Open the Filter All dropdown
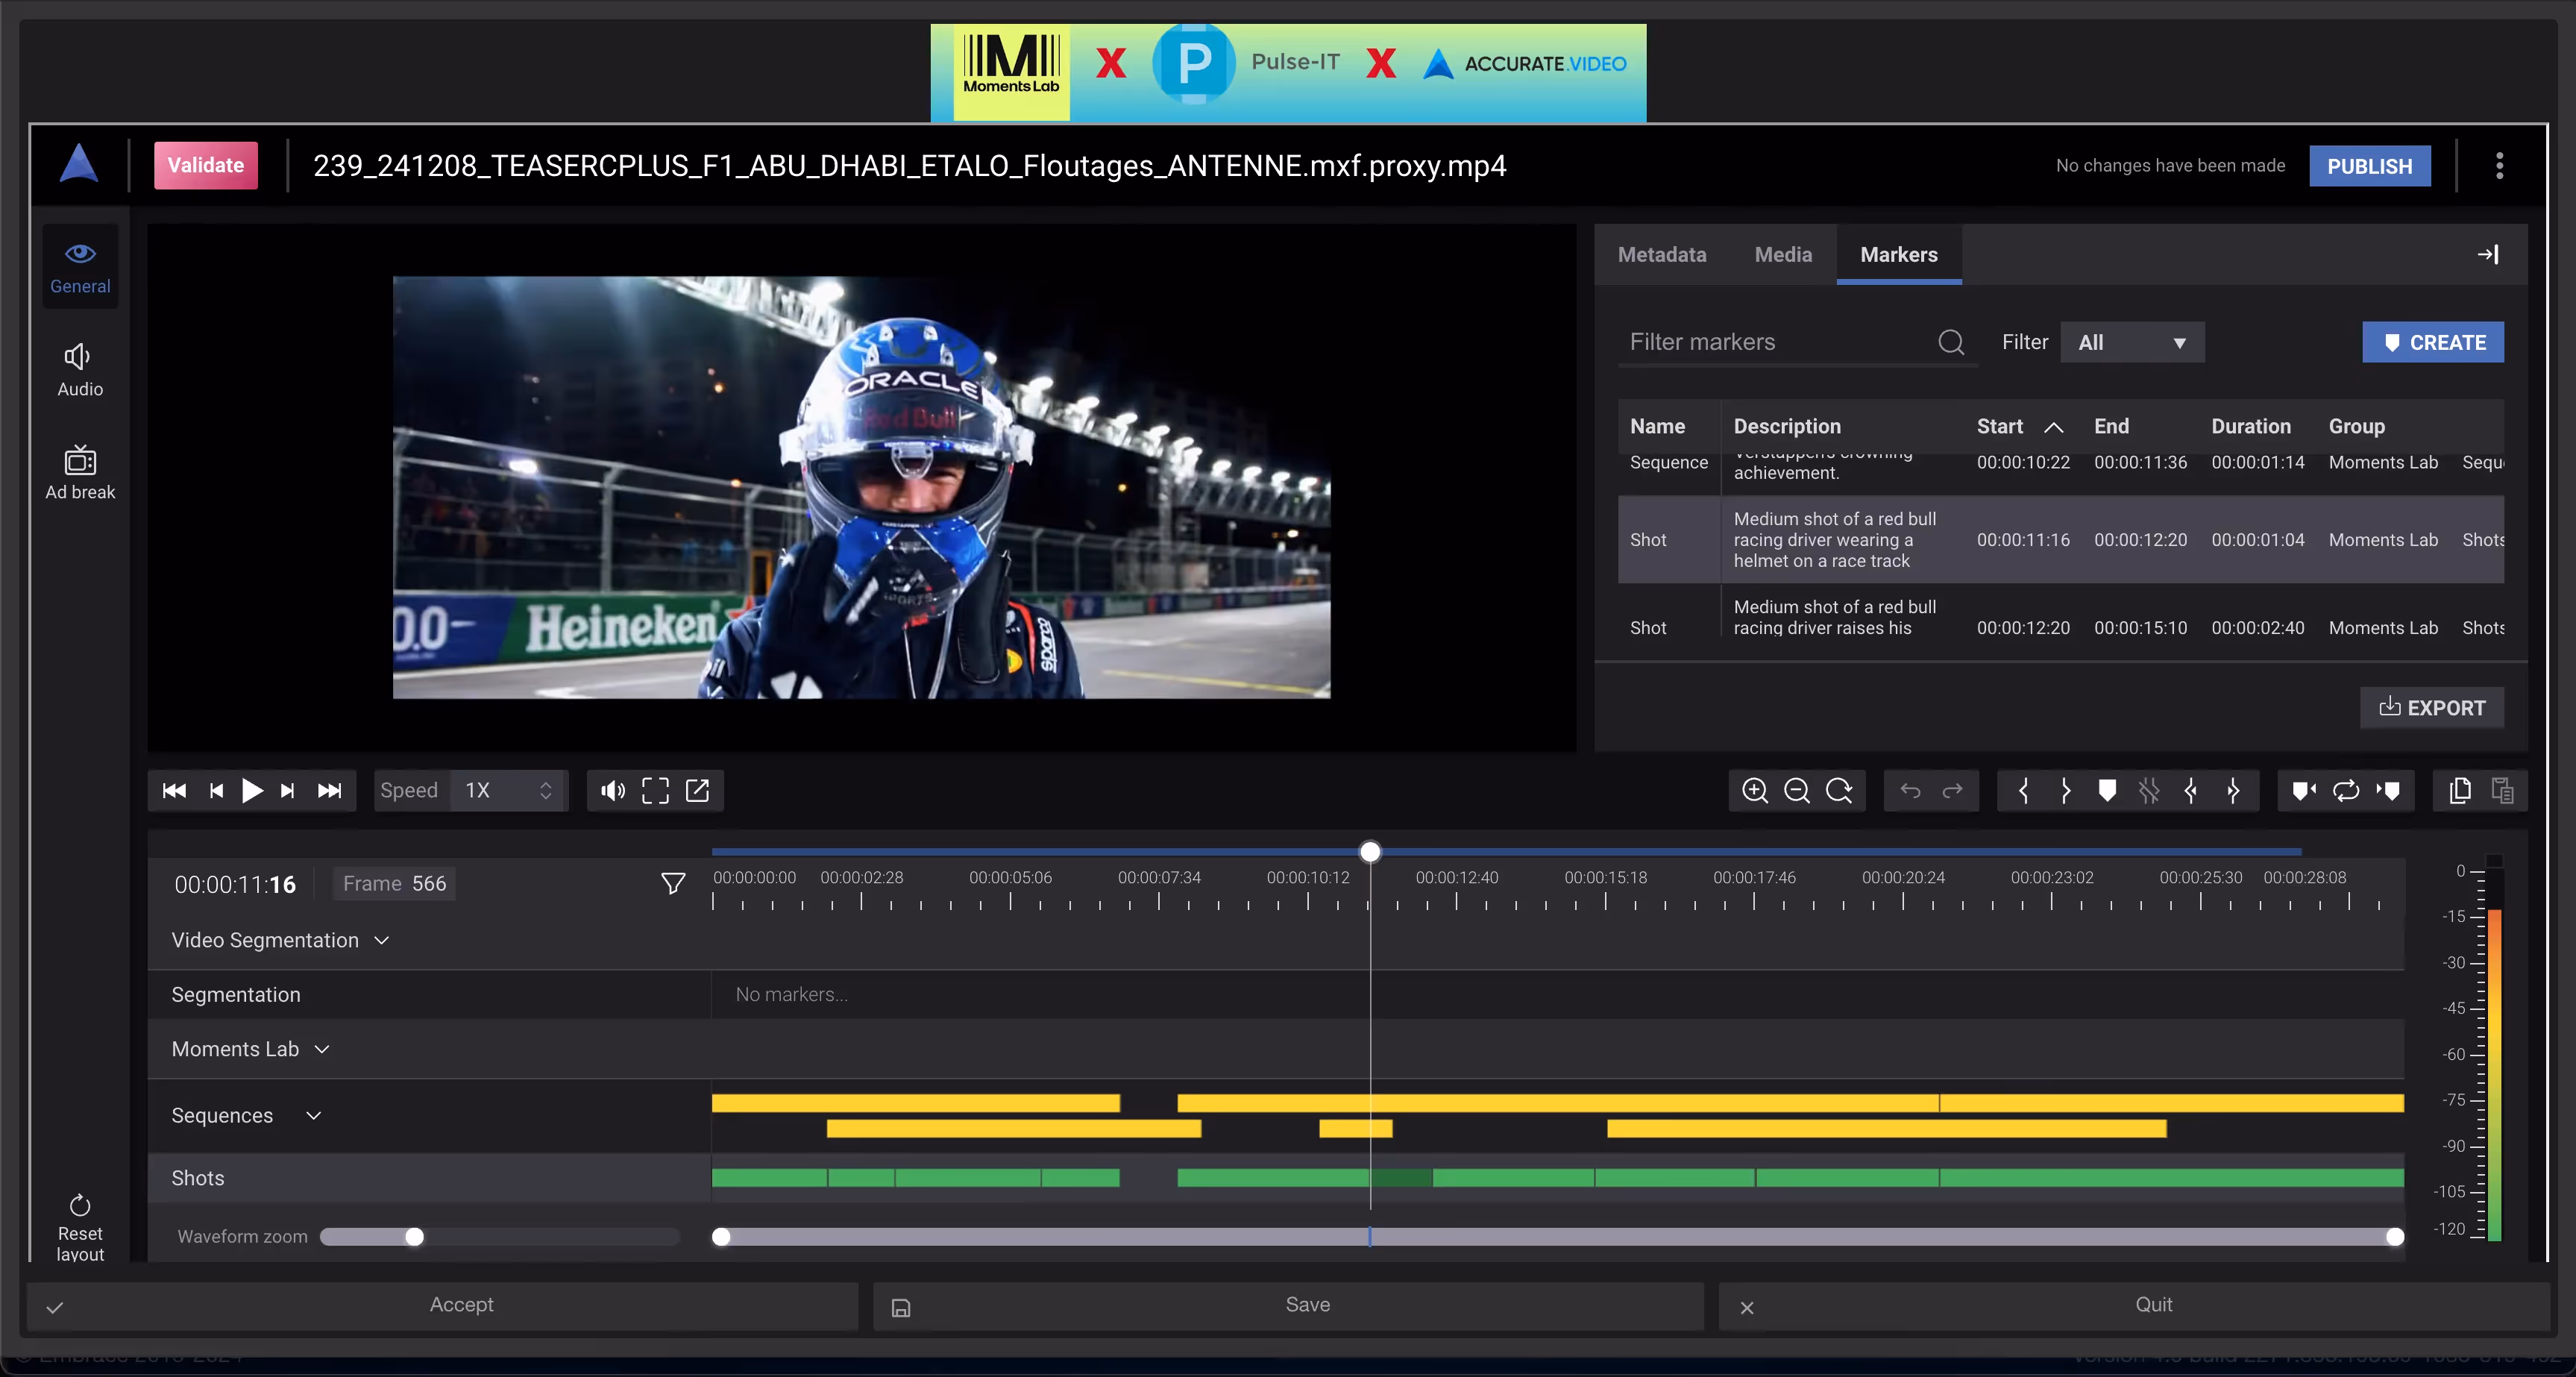The width and height of the screenshot is (2576, 1377). click(2131, 343)
